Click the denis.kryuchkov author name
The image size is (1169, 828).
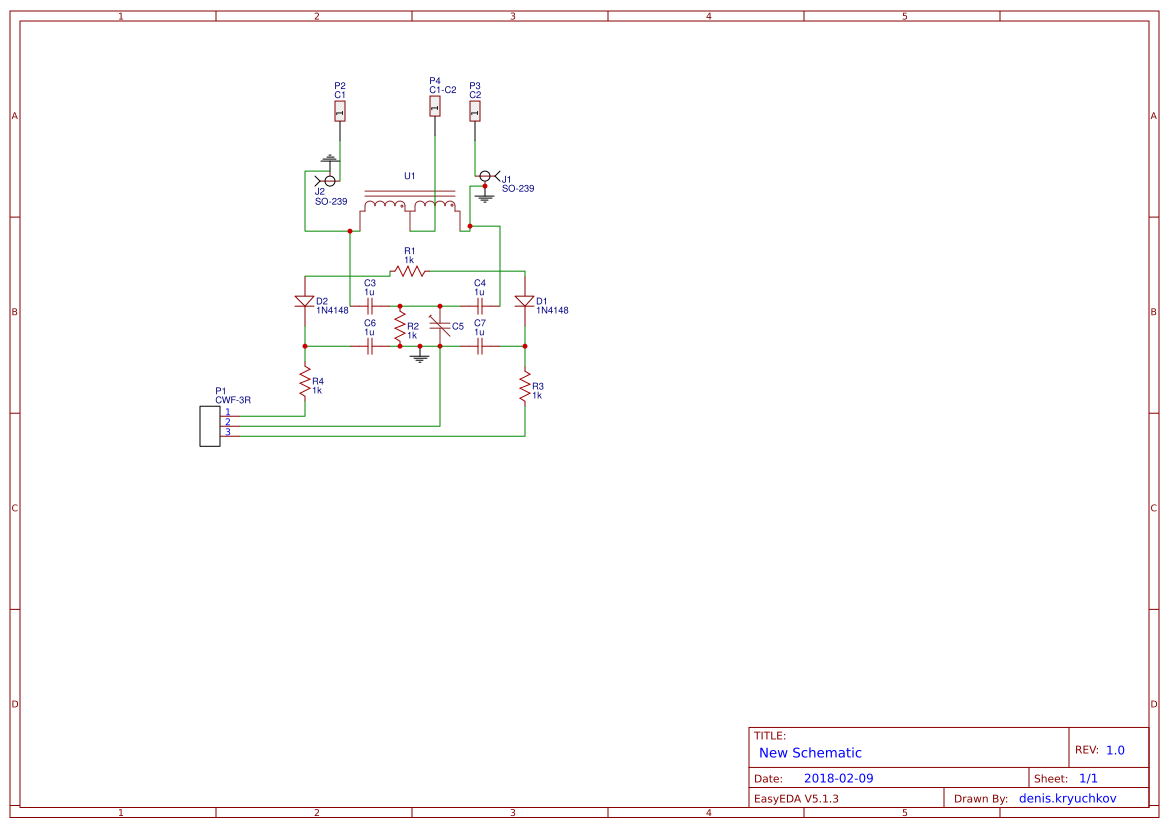[1067, 798]
